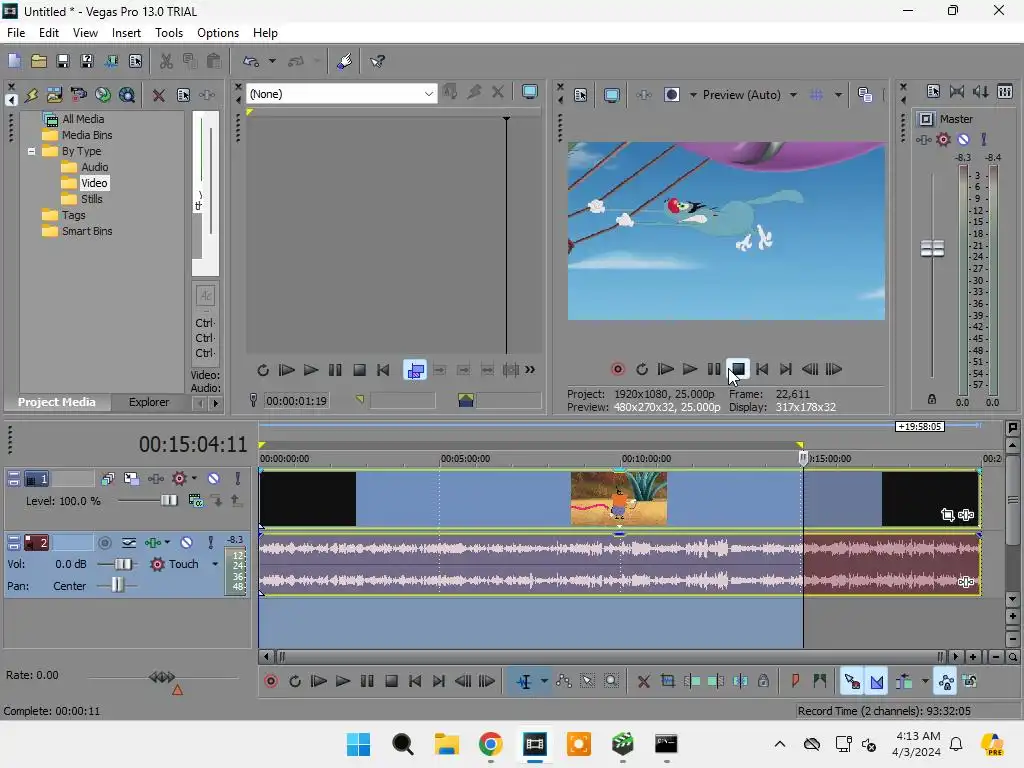The width and height of the screenshot is (1024, 768).
Task: Open the Tools menu
Action: tap(168, 33)
